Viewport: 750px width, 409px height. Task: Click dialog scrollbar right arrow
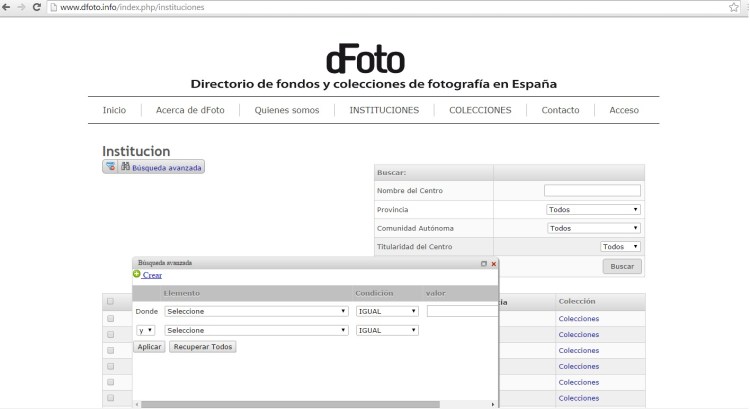click(x=493, y=404)
